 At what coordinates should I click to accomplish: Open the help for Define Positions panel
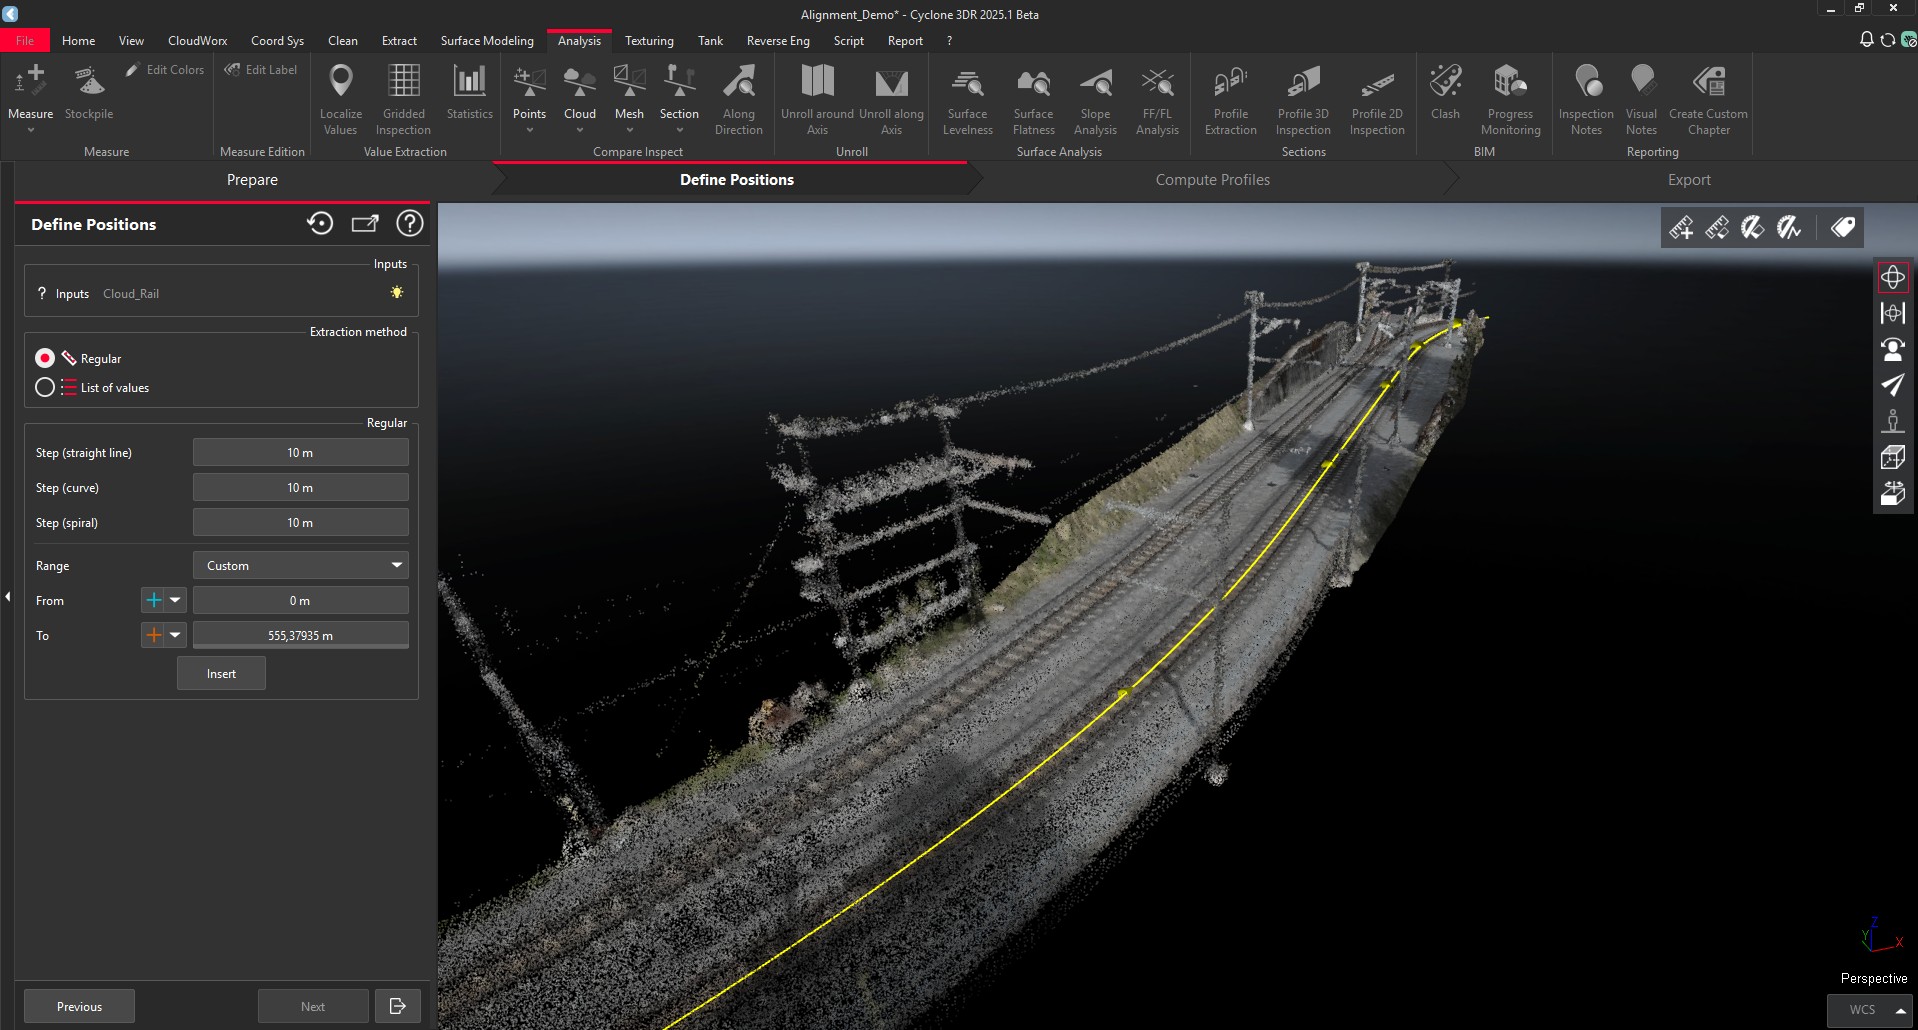(410, 223)
